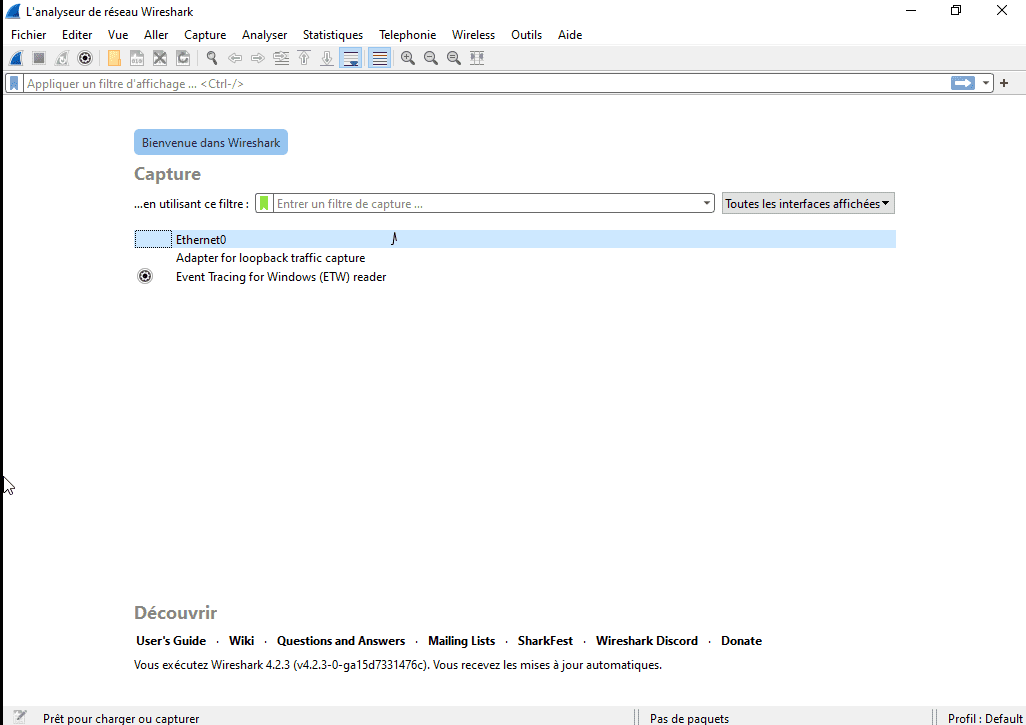Click Pas de paquets status text
This screenshot has width=1026, height=725.
pyautogui.click(x=689, y=718)
